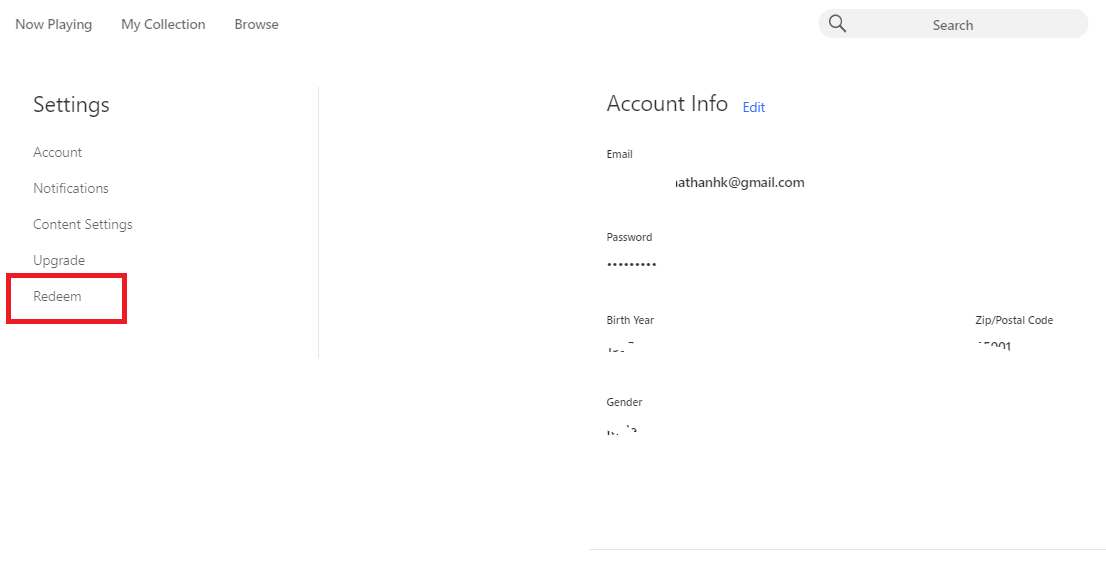Viewport: 1106px width, 586px height.
Task: Click the Zip/Postal Code label
Action: (1014, 320)
